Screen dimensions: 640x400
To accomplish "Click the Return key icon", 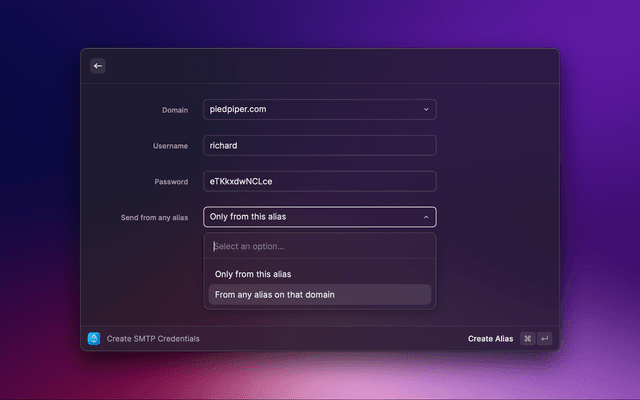I will pyautogui.click(x=545, y=338).
